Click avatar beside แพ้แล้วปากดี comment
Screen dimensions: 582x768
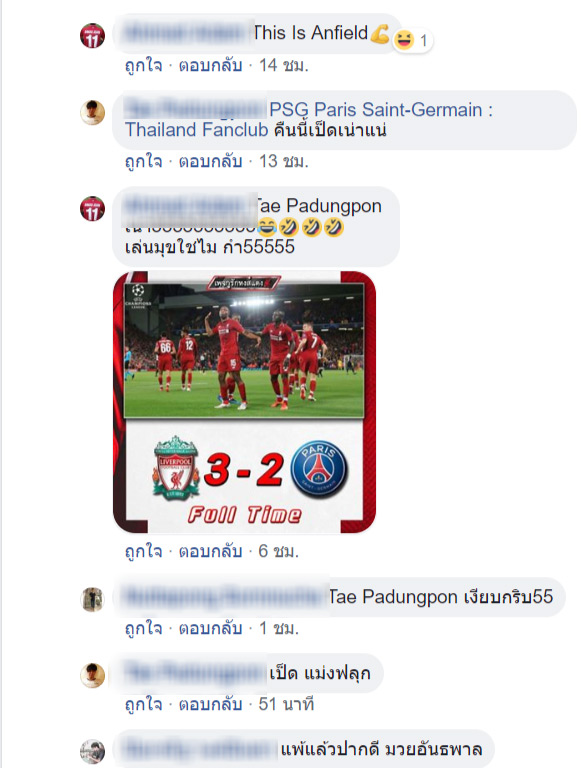(93, 752)
